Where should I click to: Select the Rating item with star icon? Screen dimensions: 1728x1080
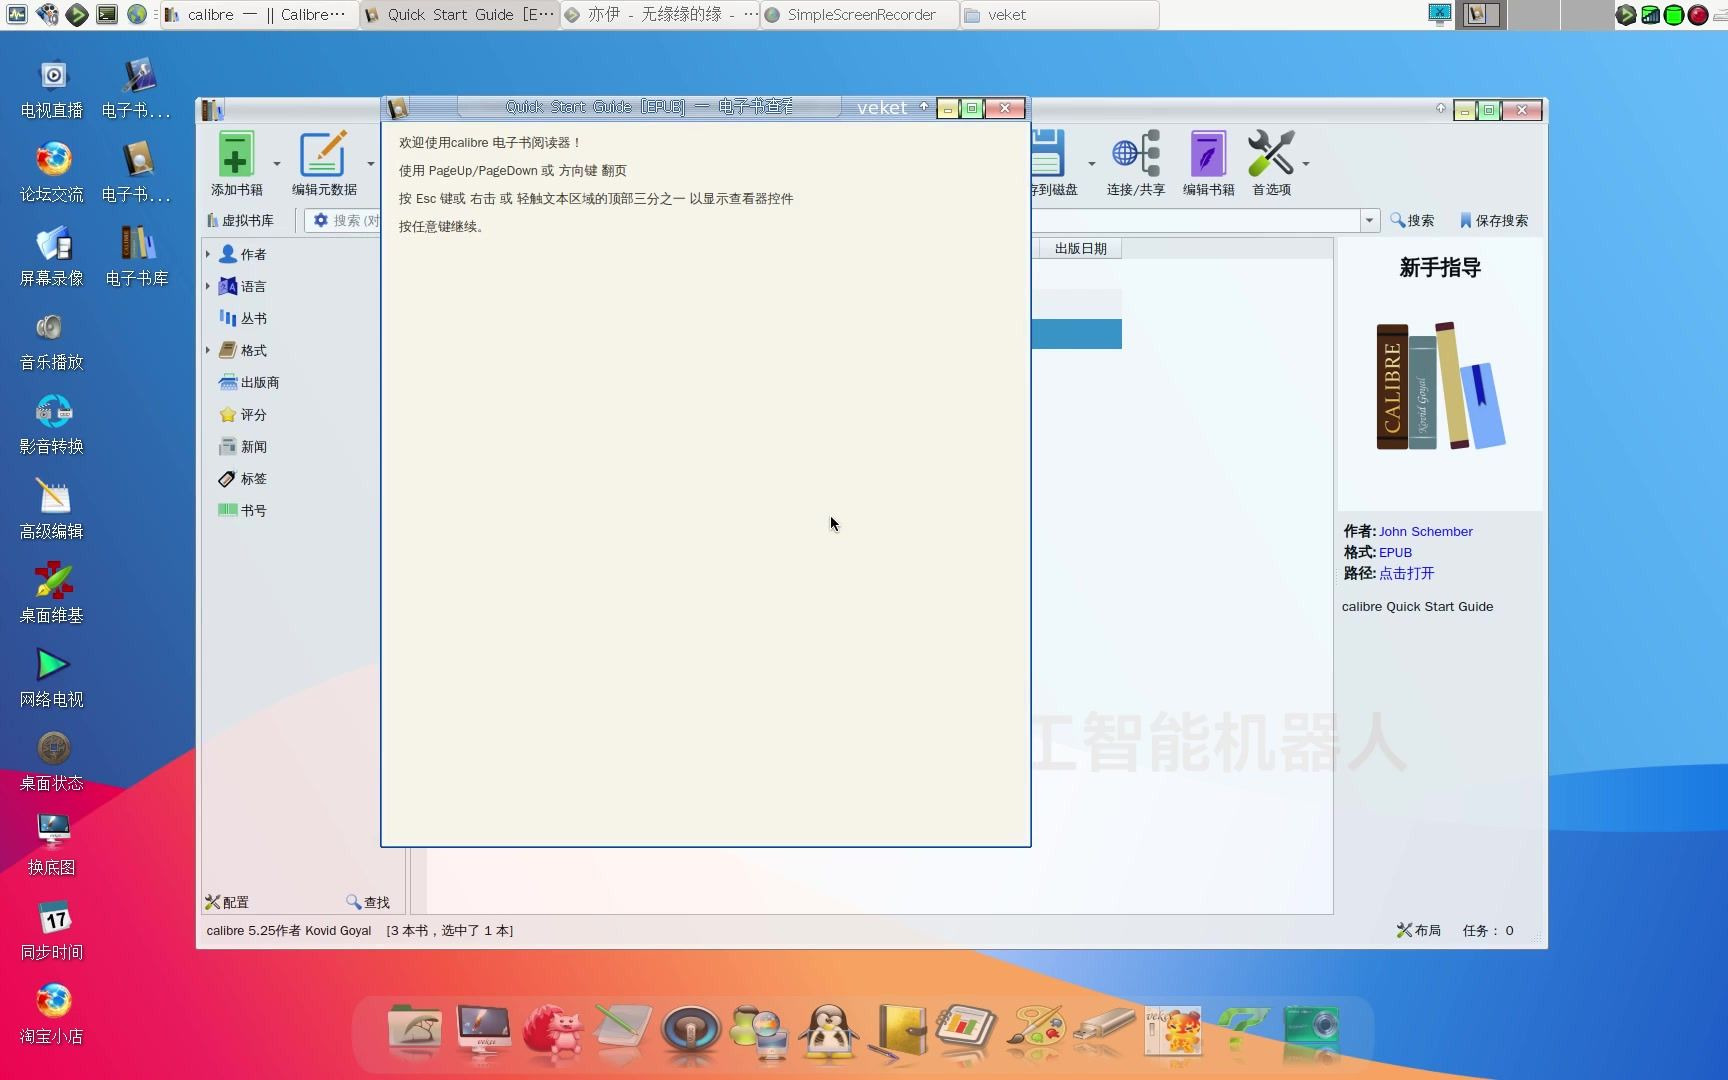[243, 414]
